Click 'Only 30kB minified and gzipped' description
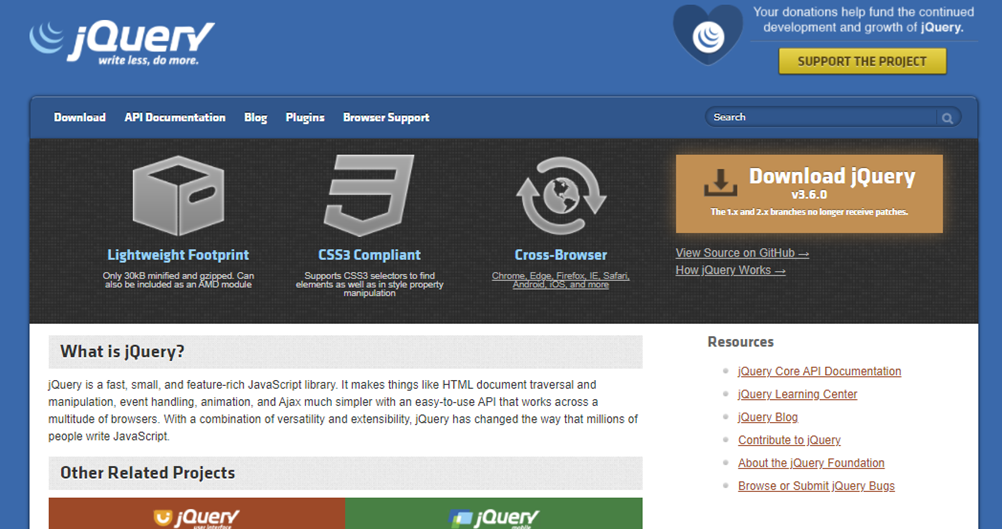The height and width of the screenshot is (529, 1002). (x=178, y=280)
